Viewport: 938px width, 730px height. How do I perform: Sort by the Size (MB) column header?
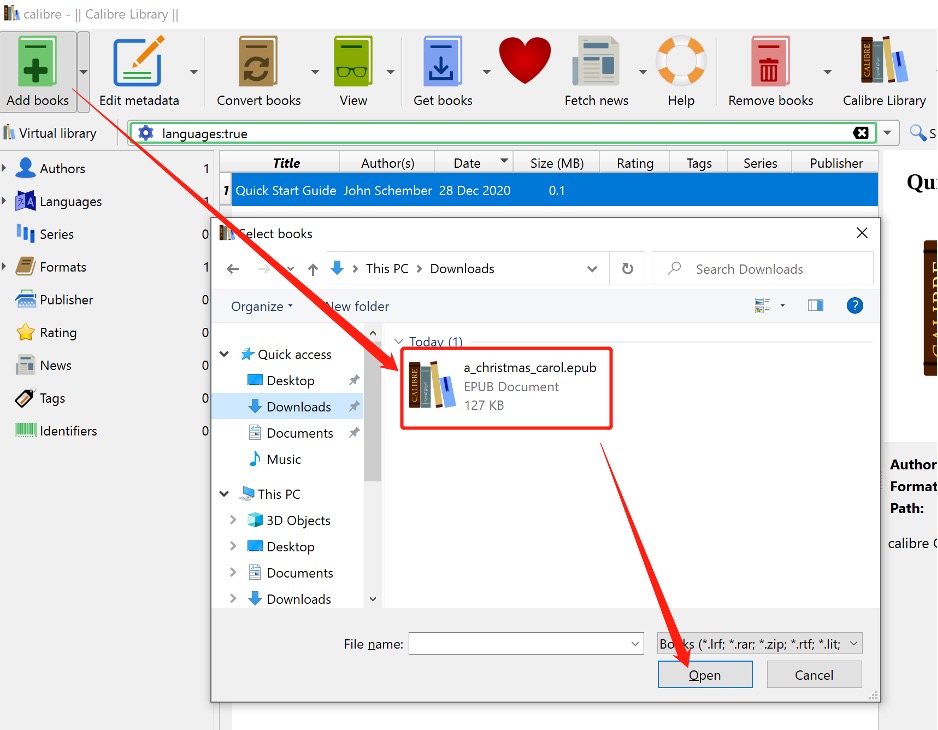[556, 163]
